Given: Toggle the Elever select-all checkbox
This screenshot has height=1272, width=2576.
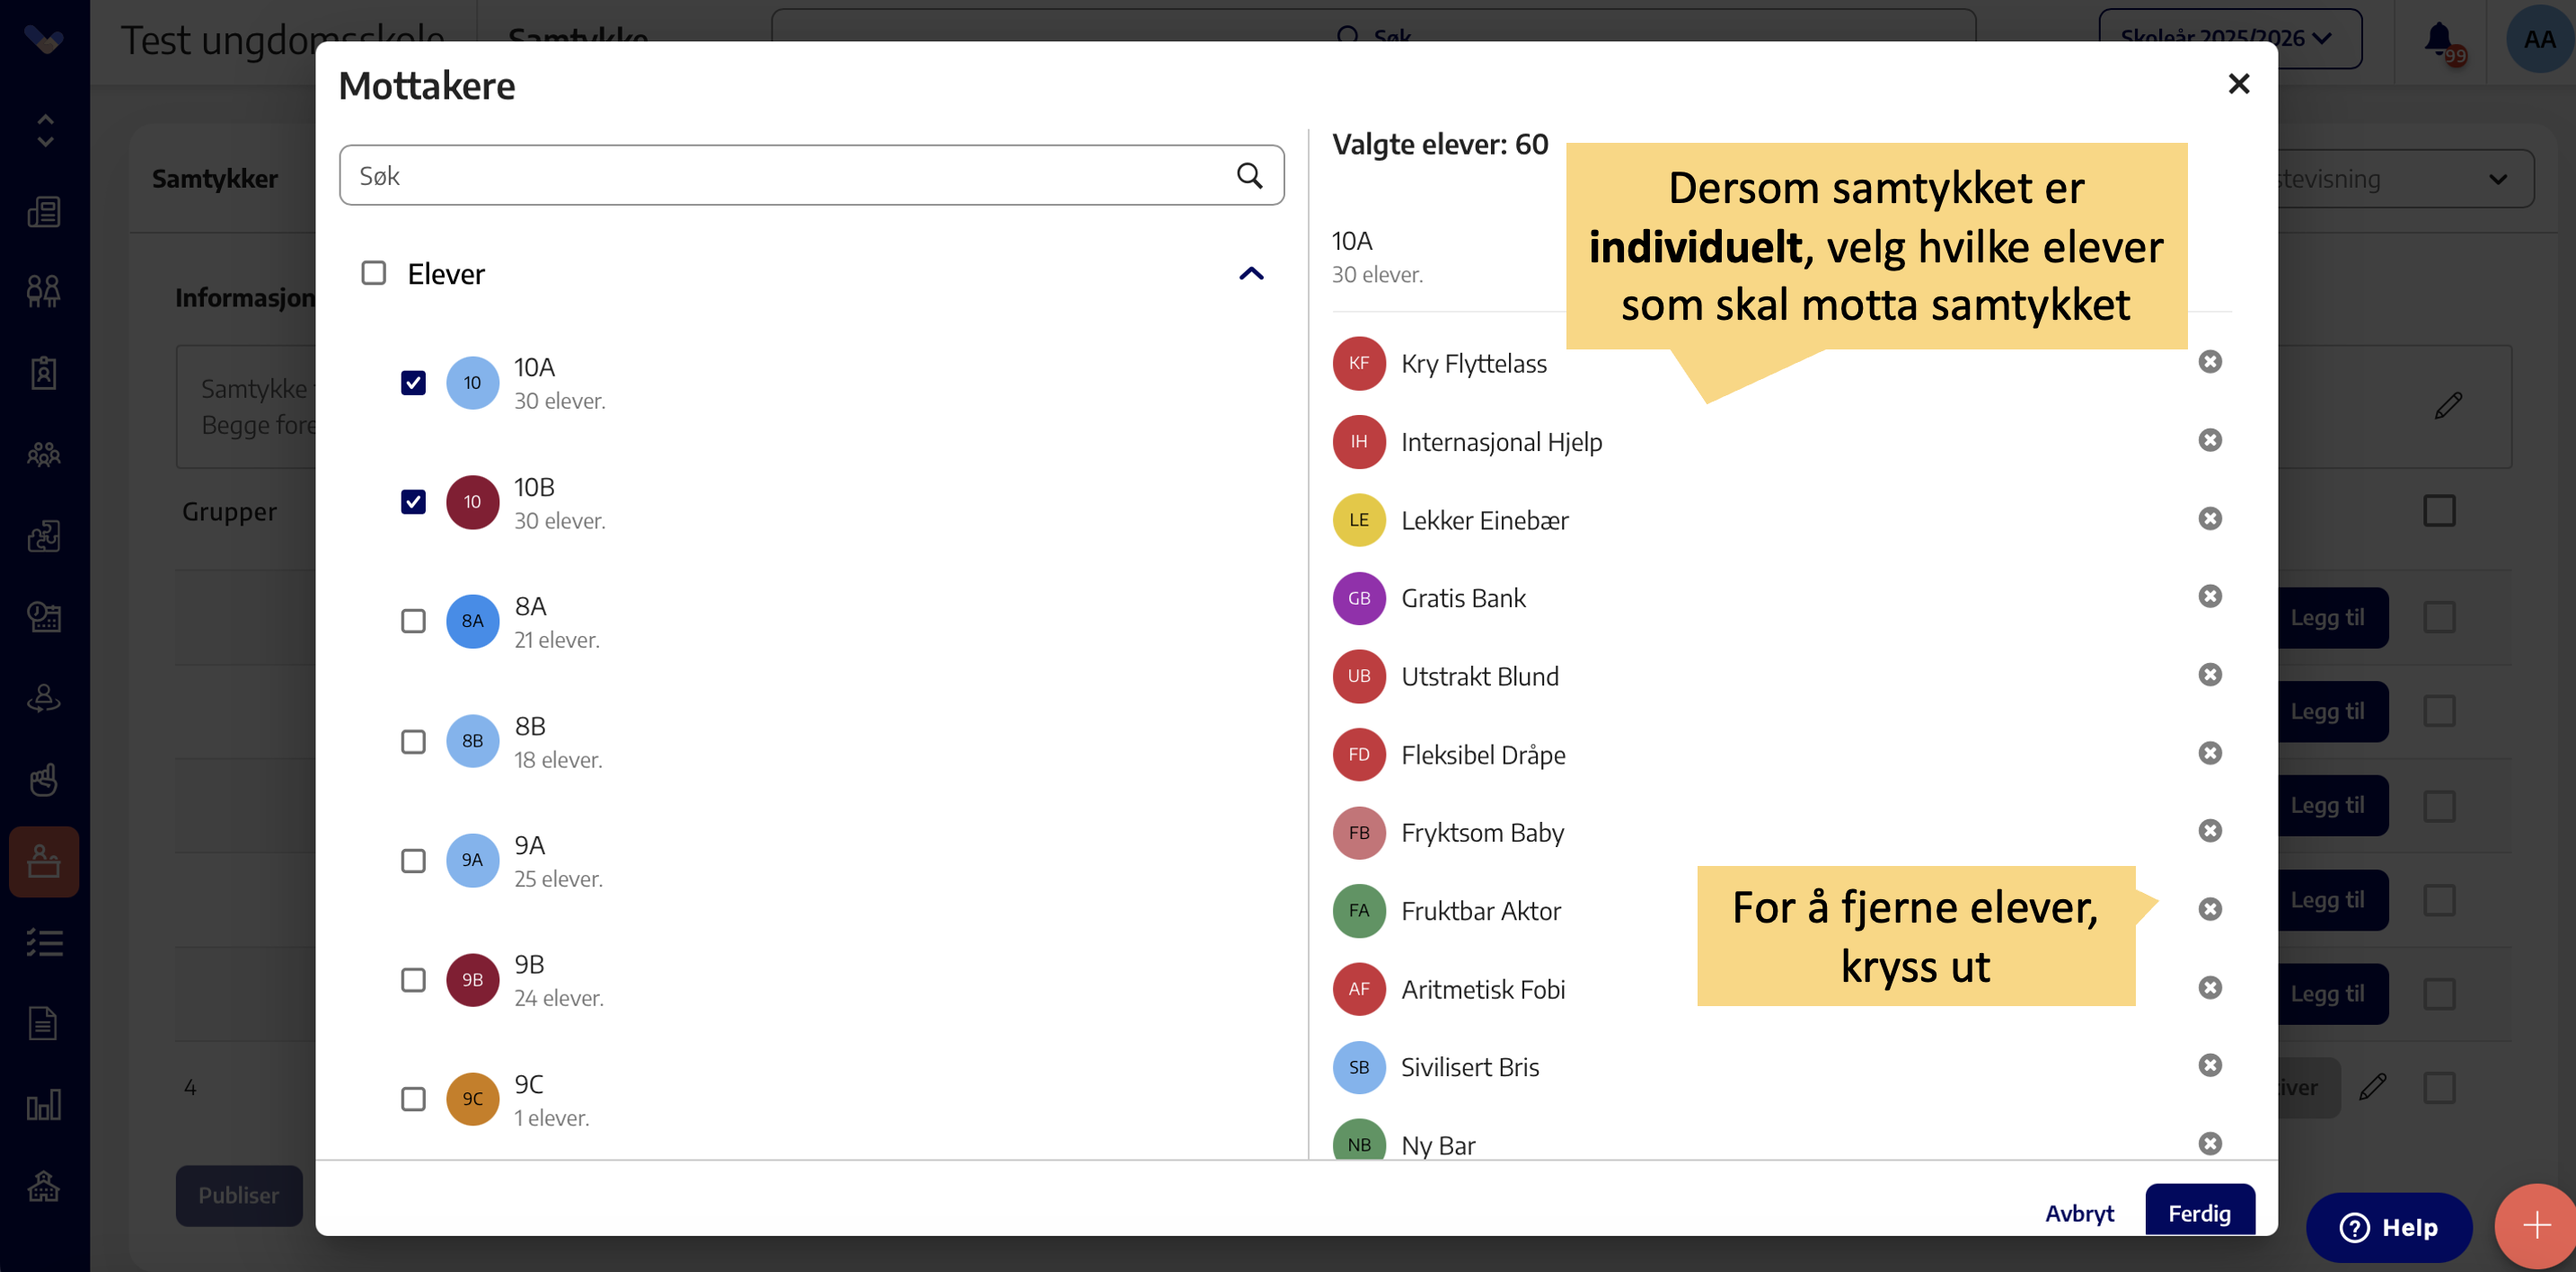Looking at the screenshot, I should click(373, 273).
